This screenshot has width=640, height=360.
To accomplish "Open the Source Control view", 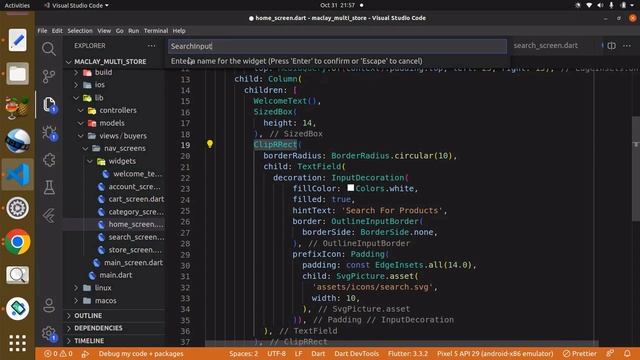I will click(x=49, y=76).
